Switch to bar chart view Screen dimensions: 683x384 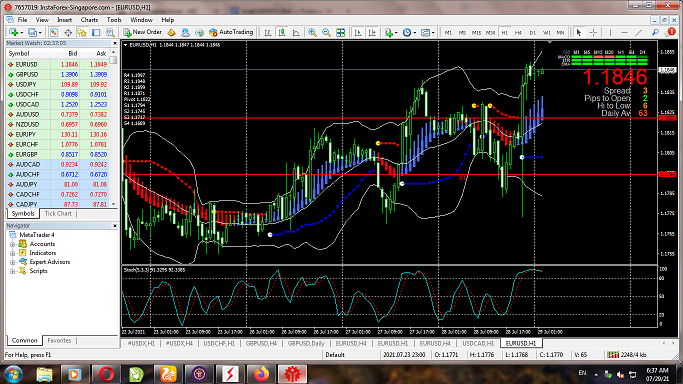(x=268, y=32)
